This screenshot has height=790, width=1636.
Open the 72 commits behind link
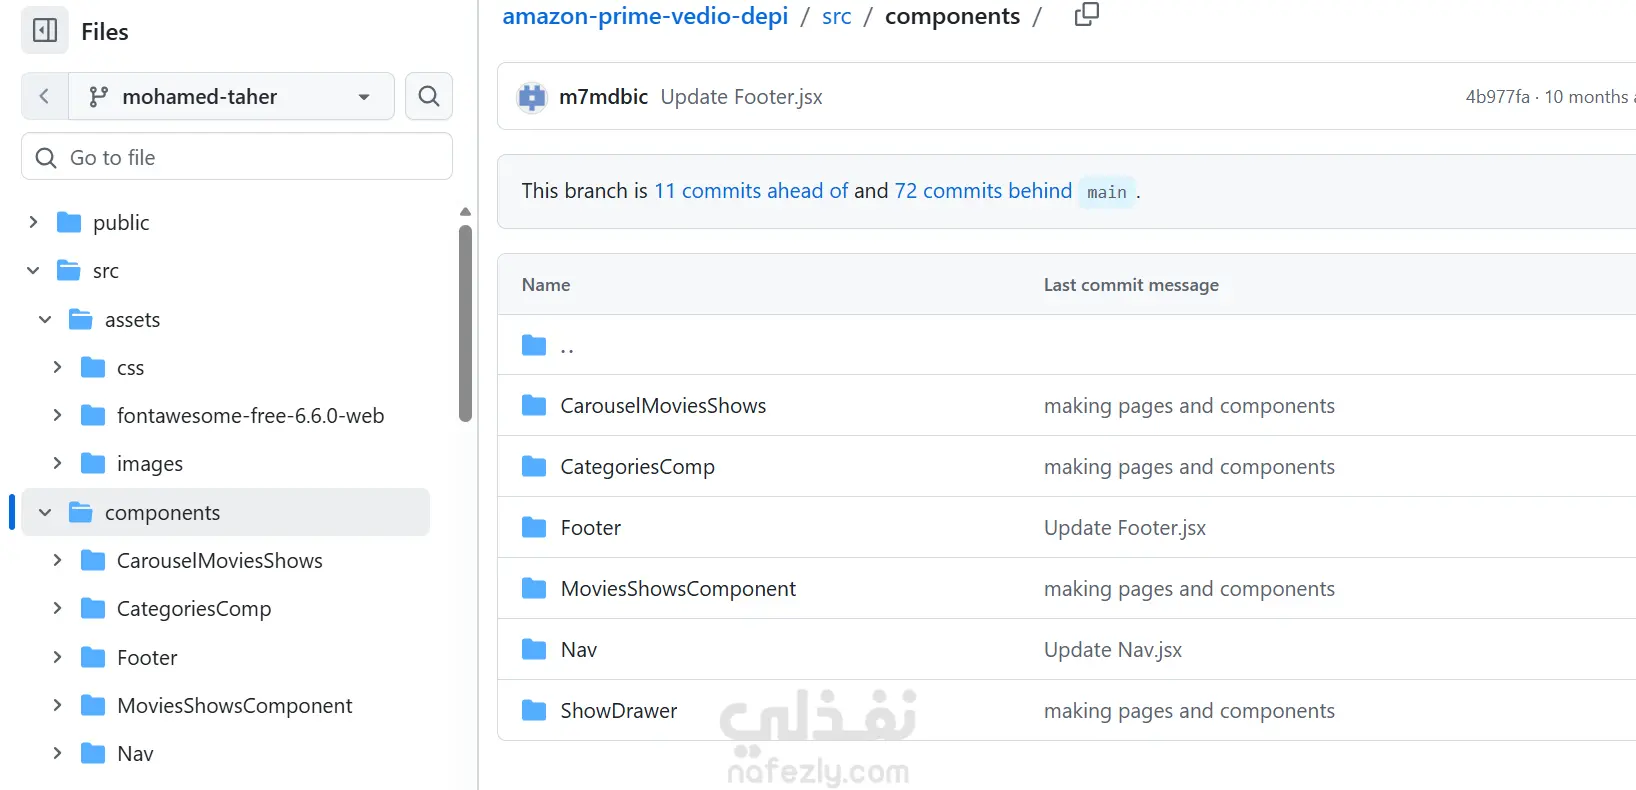pyautogui.click(x=982, y=191)
